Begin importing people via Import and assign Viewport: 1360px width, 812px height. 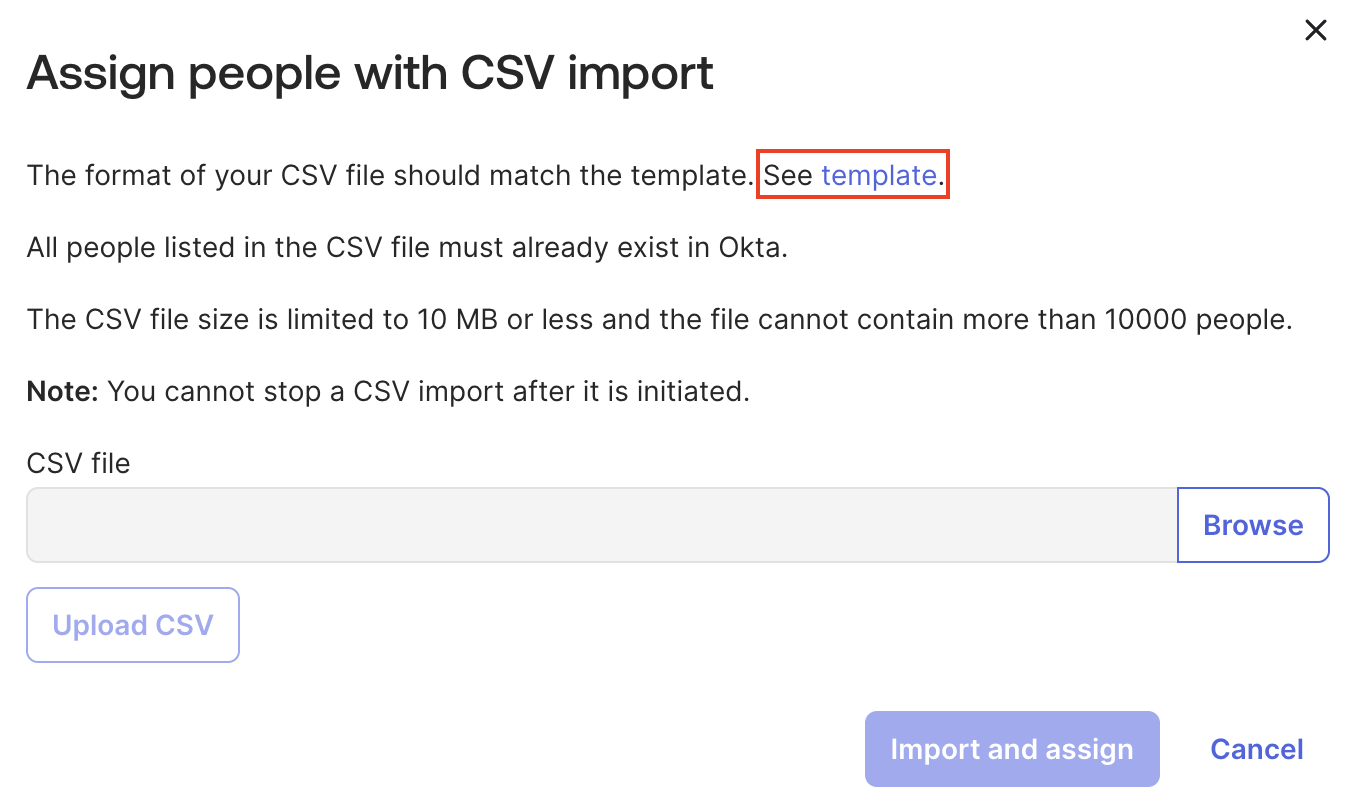1011,748
